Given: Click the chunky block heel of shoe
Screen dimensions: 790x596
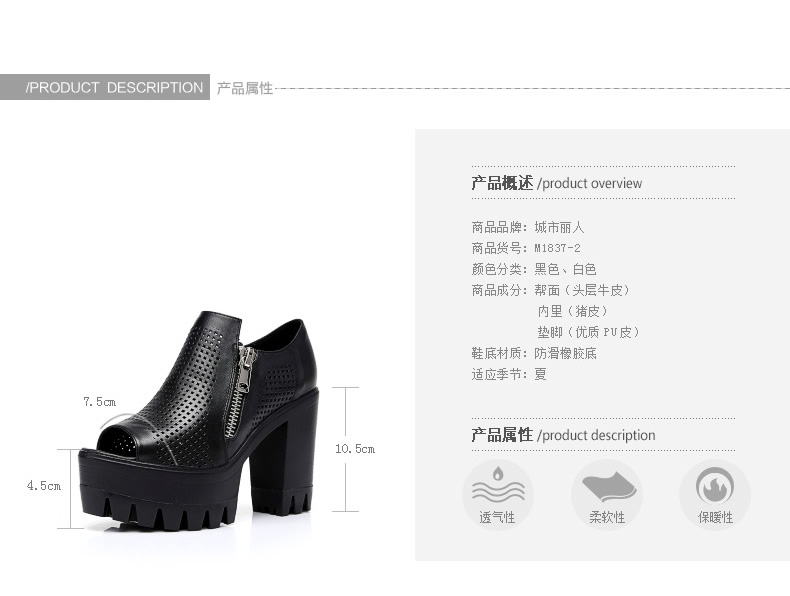Looking at the screenshot, I should 281,453.
